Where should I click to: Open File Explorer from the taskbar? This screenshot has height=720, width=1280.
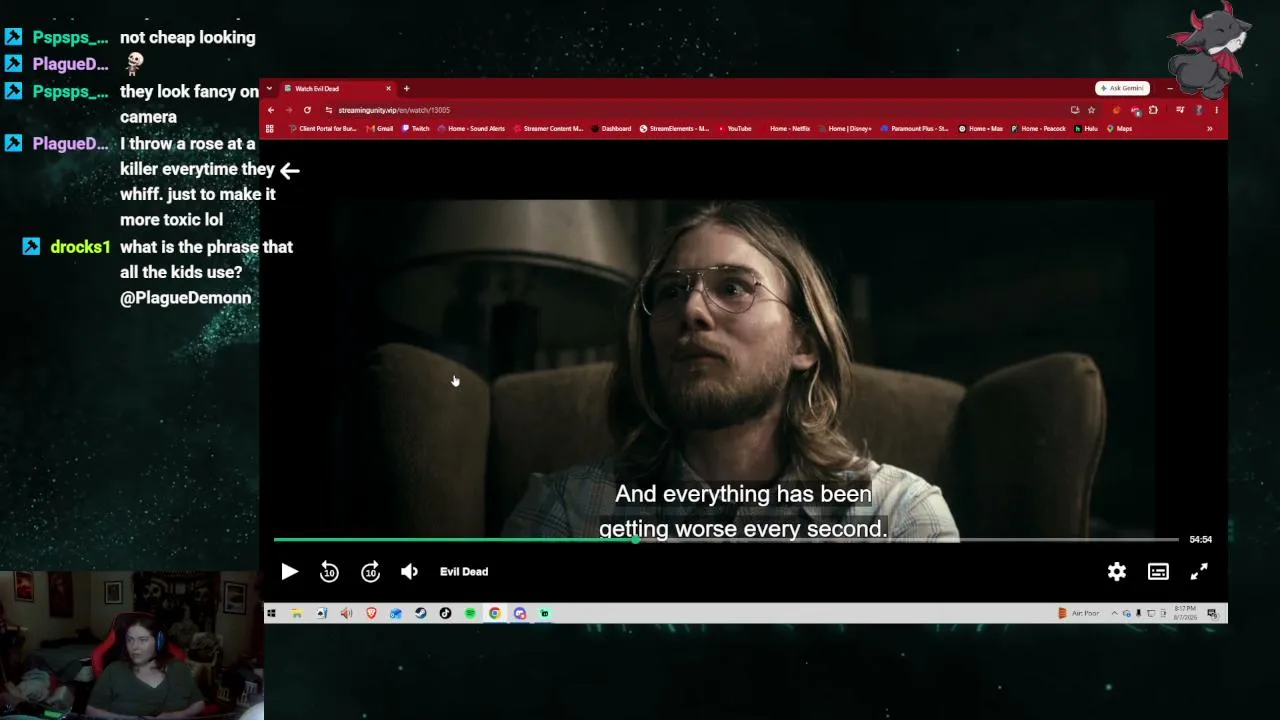[297, 614]
